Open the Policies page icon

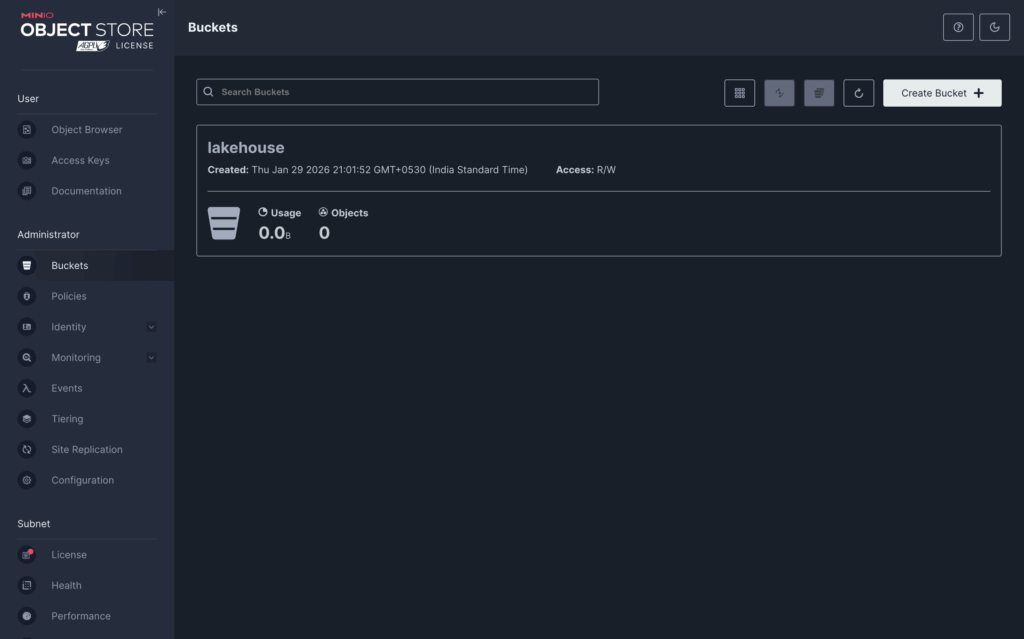[x=27, y=296]
